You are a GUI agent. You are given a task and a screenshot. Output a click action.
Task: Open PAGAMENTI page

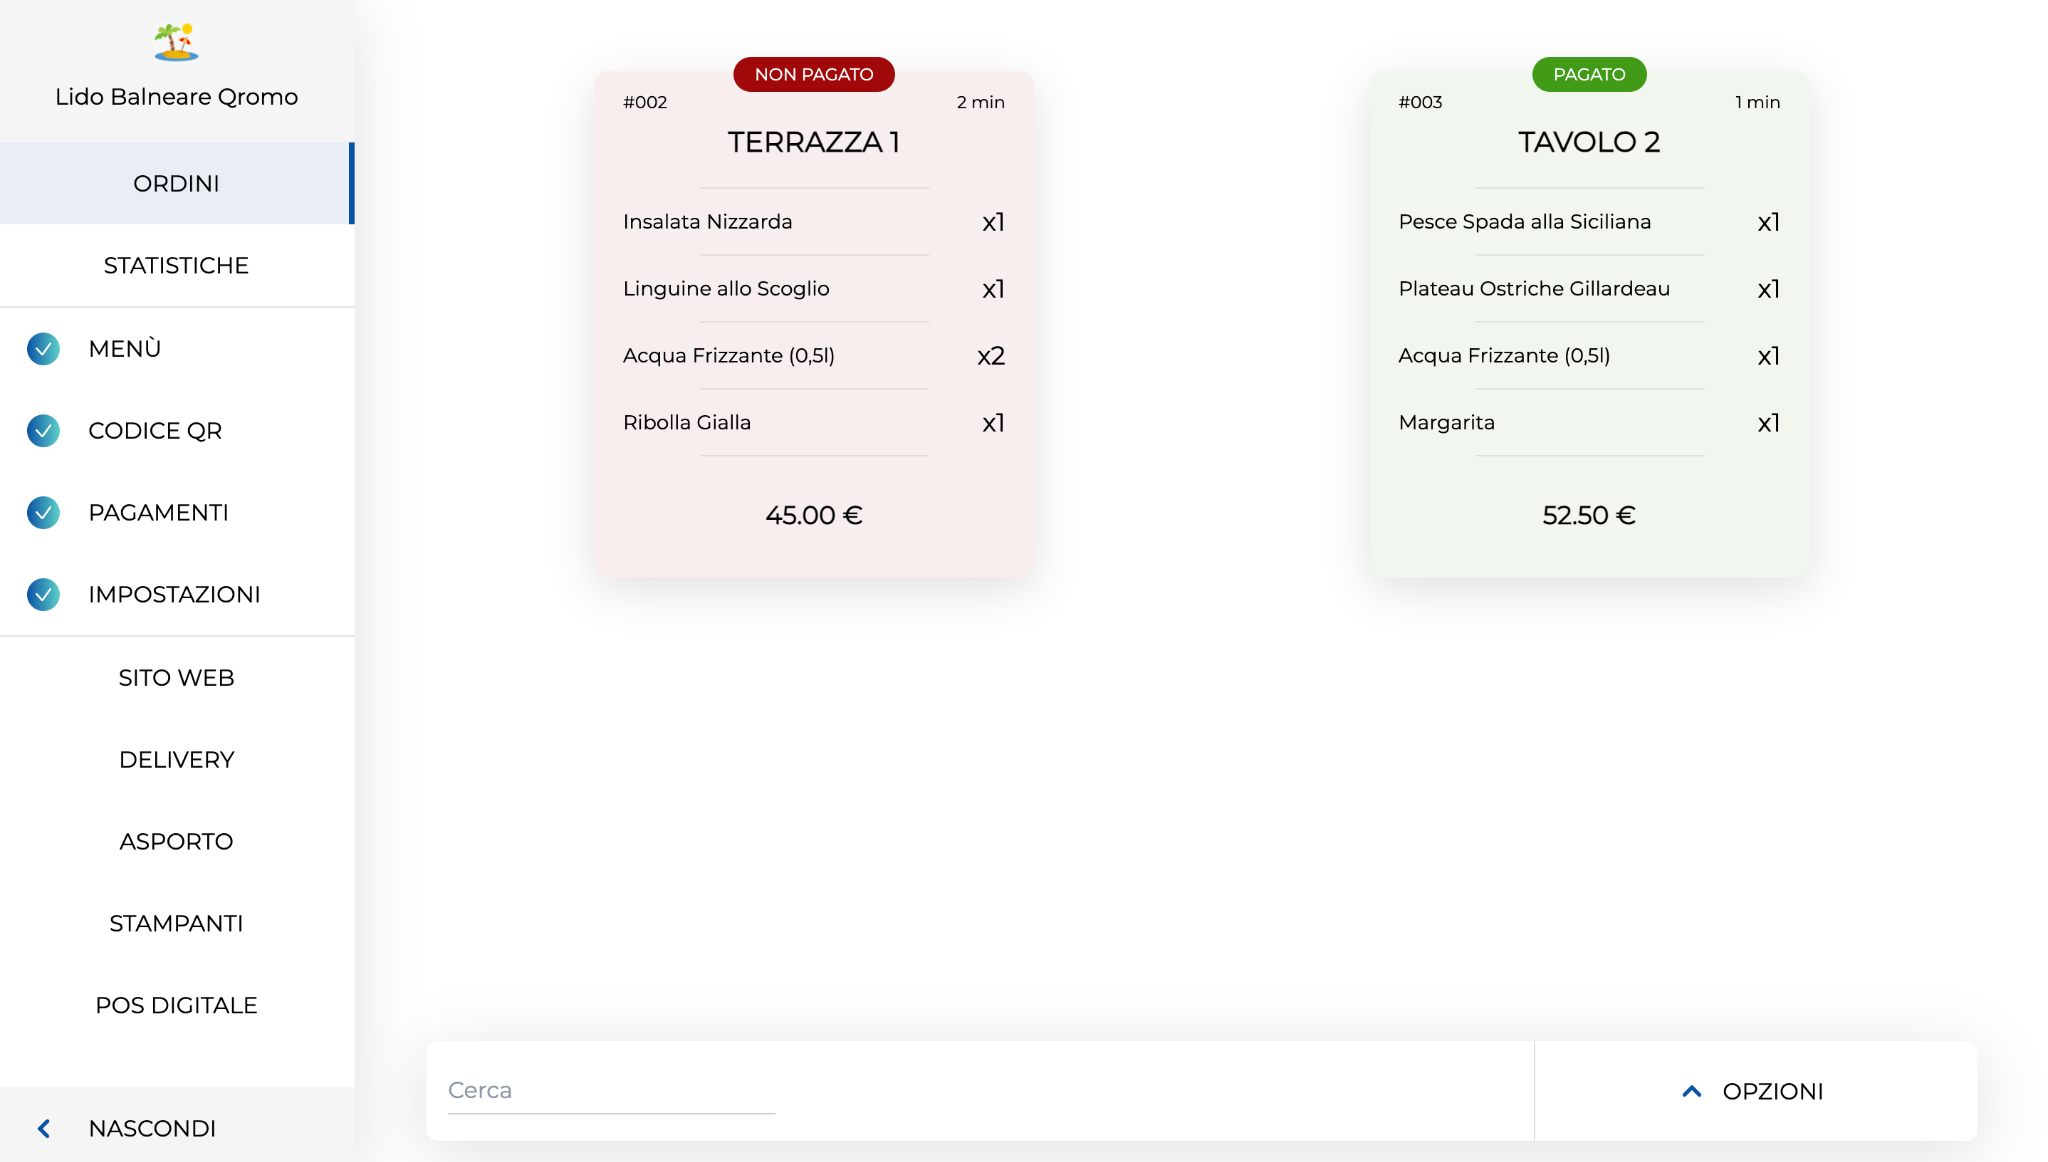[x=176, y=512]
